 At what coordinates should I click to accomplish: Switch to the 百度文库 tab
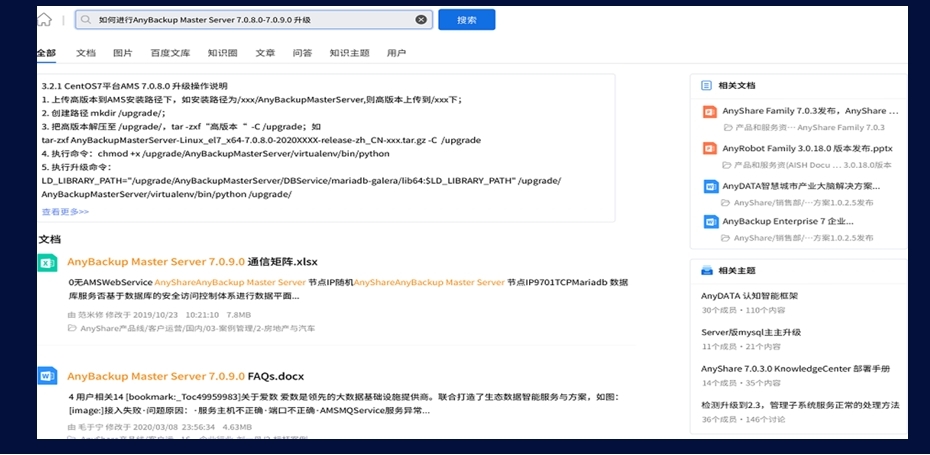170,53
